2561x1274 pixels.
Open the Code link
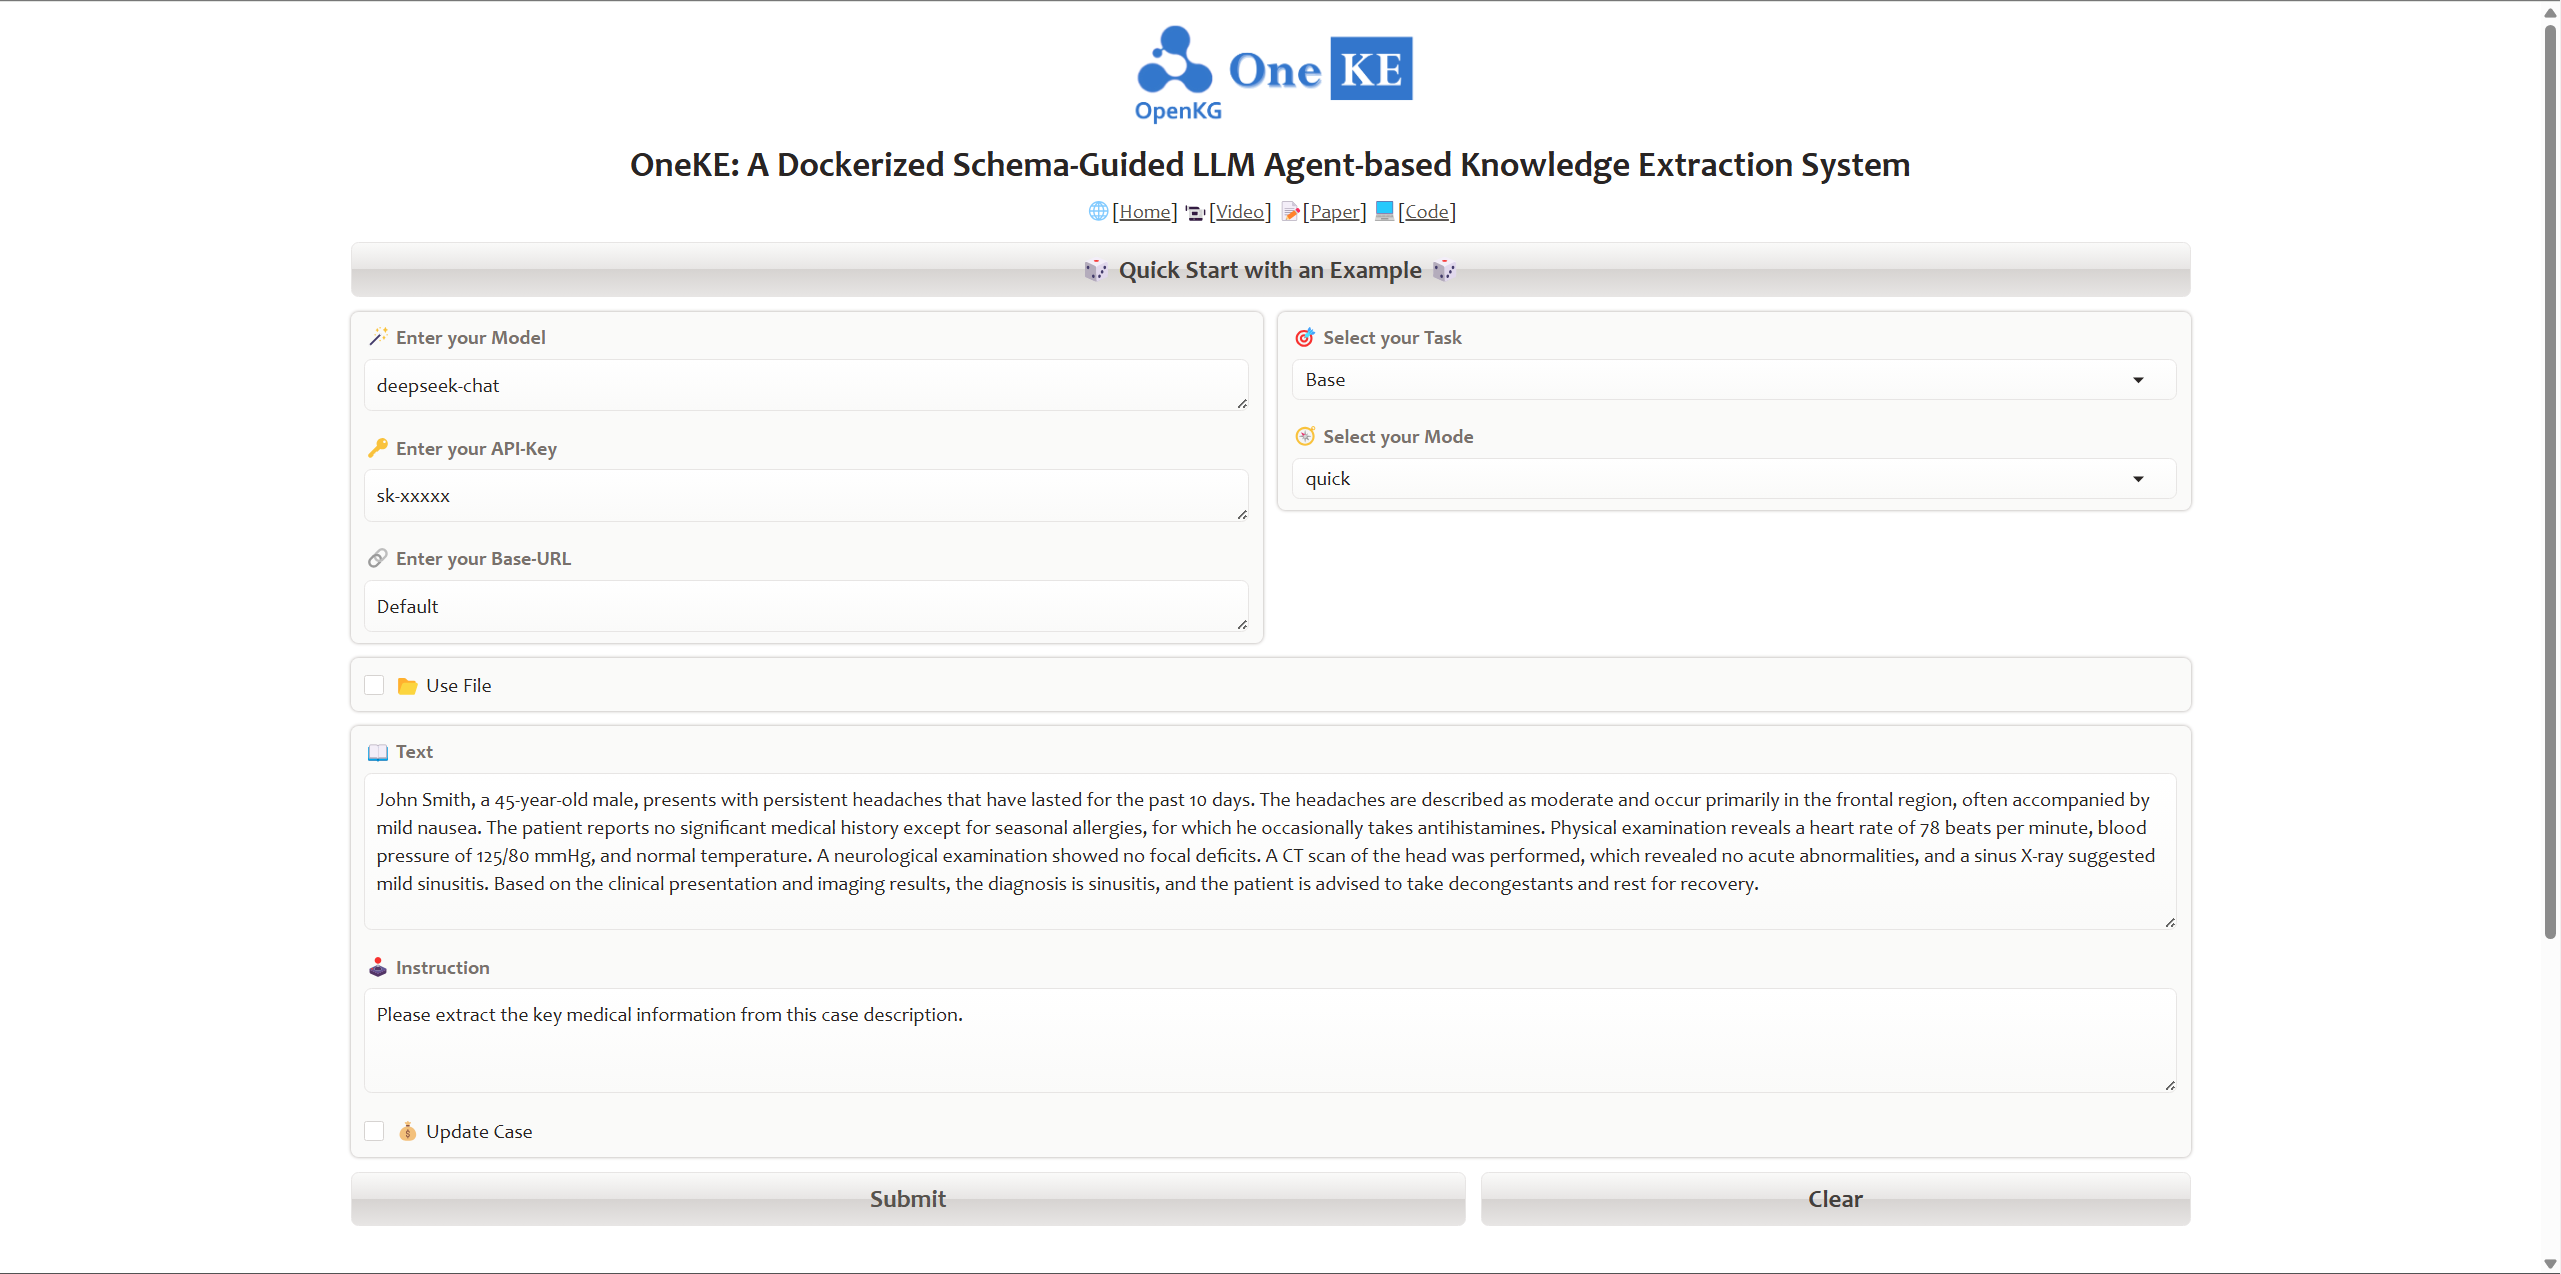(x=1427, y=211)
